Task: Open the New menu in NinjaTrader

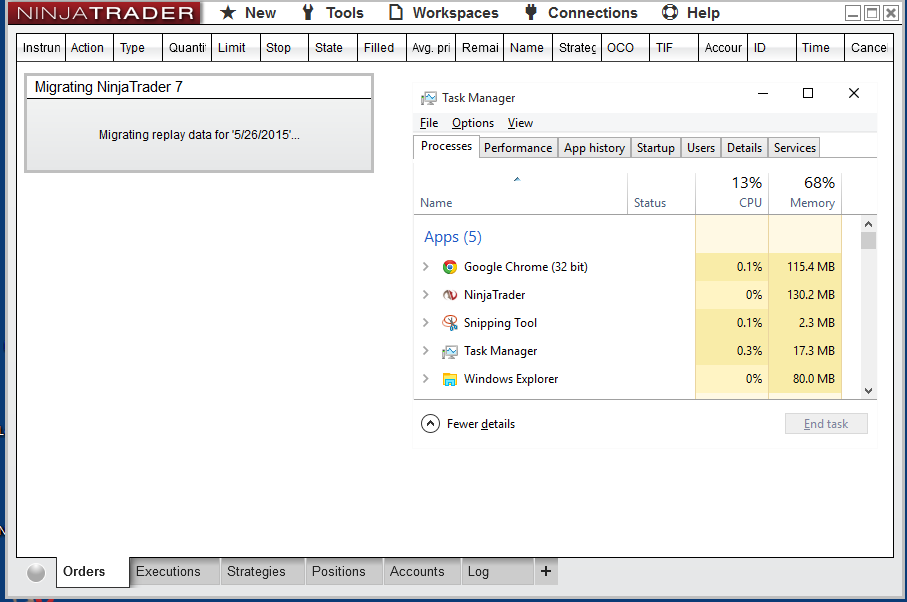Action: (248, 13)
